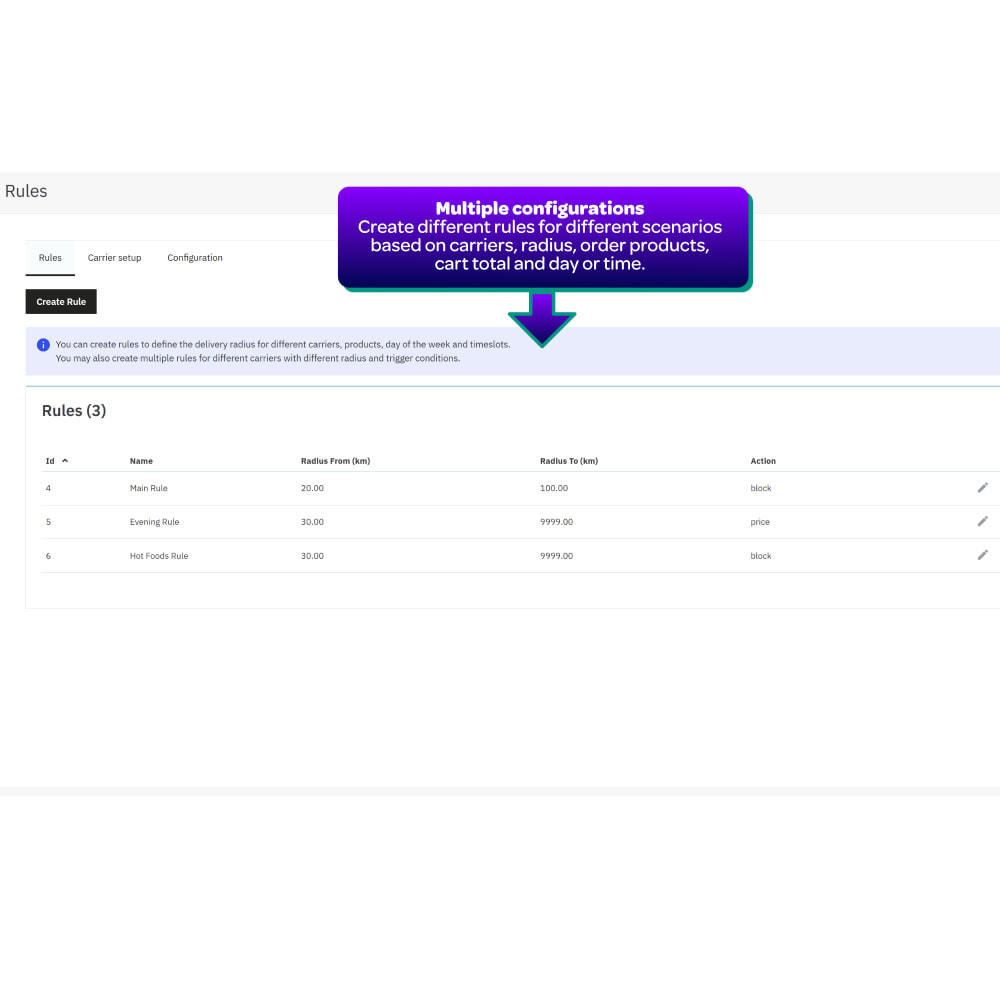
Task: Sort rules by the Name column header
Action: [x=141, y=461]
